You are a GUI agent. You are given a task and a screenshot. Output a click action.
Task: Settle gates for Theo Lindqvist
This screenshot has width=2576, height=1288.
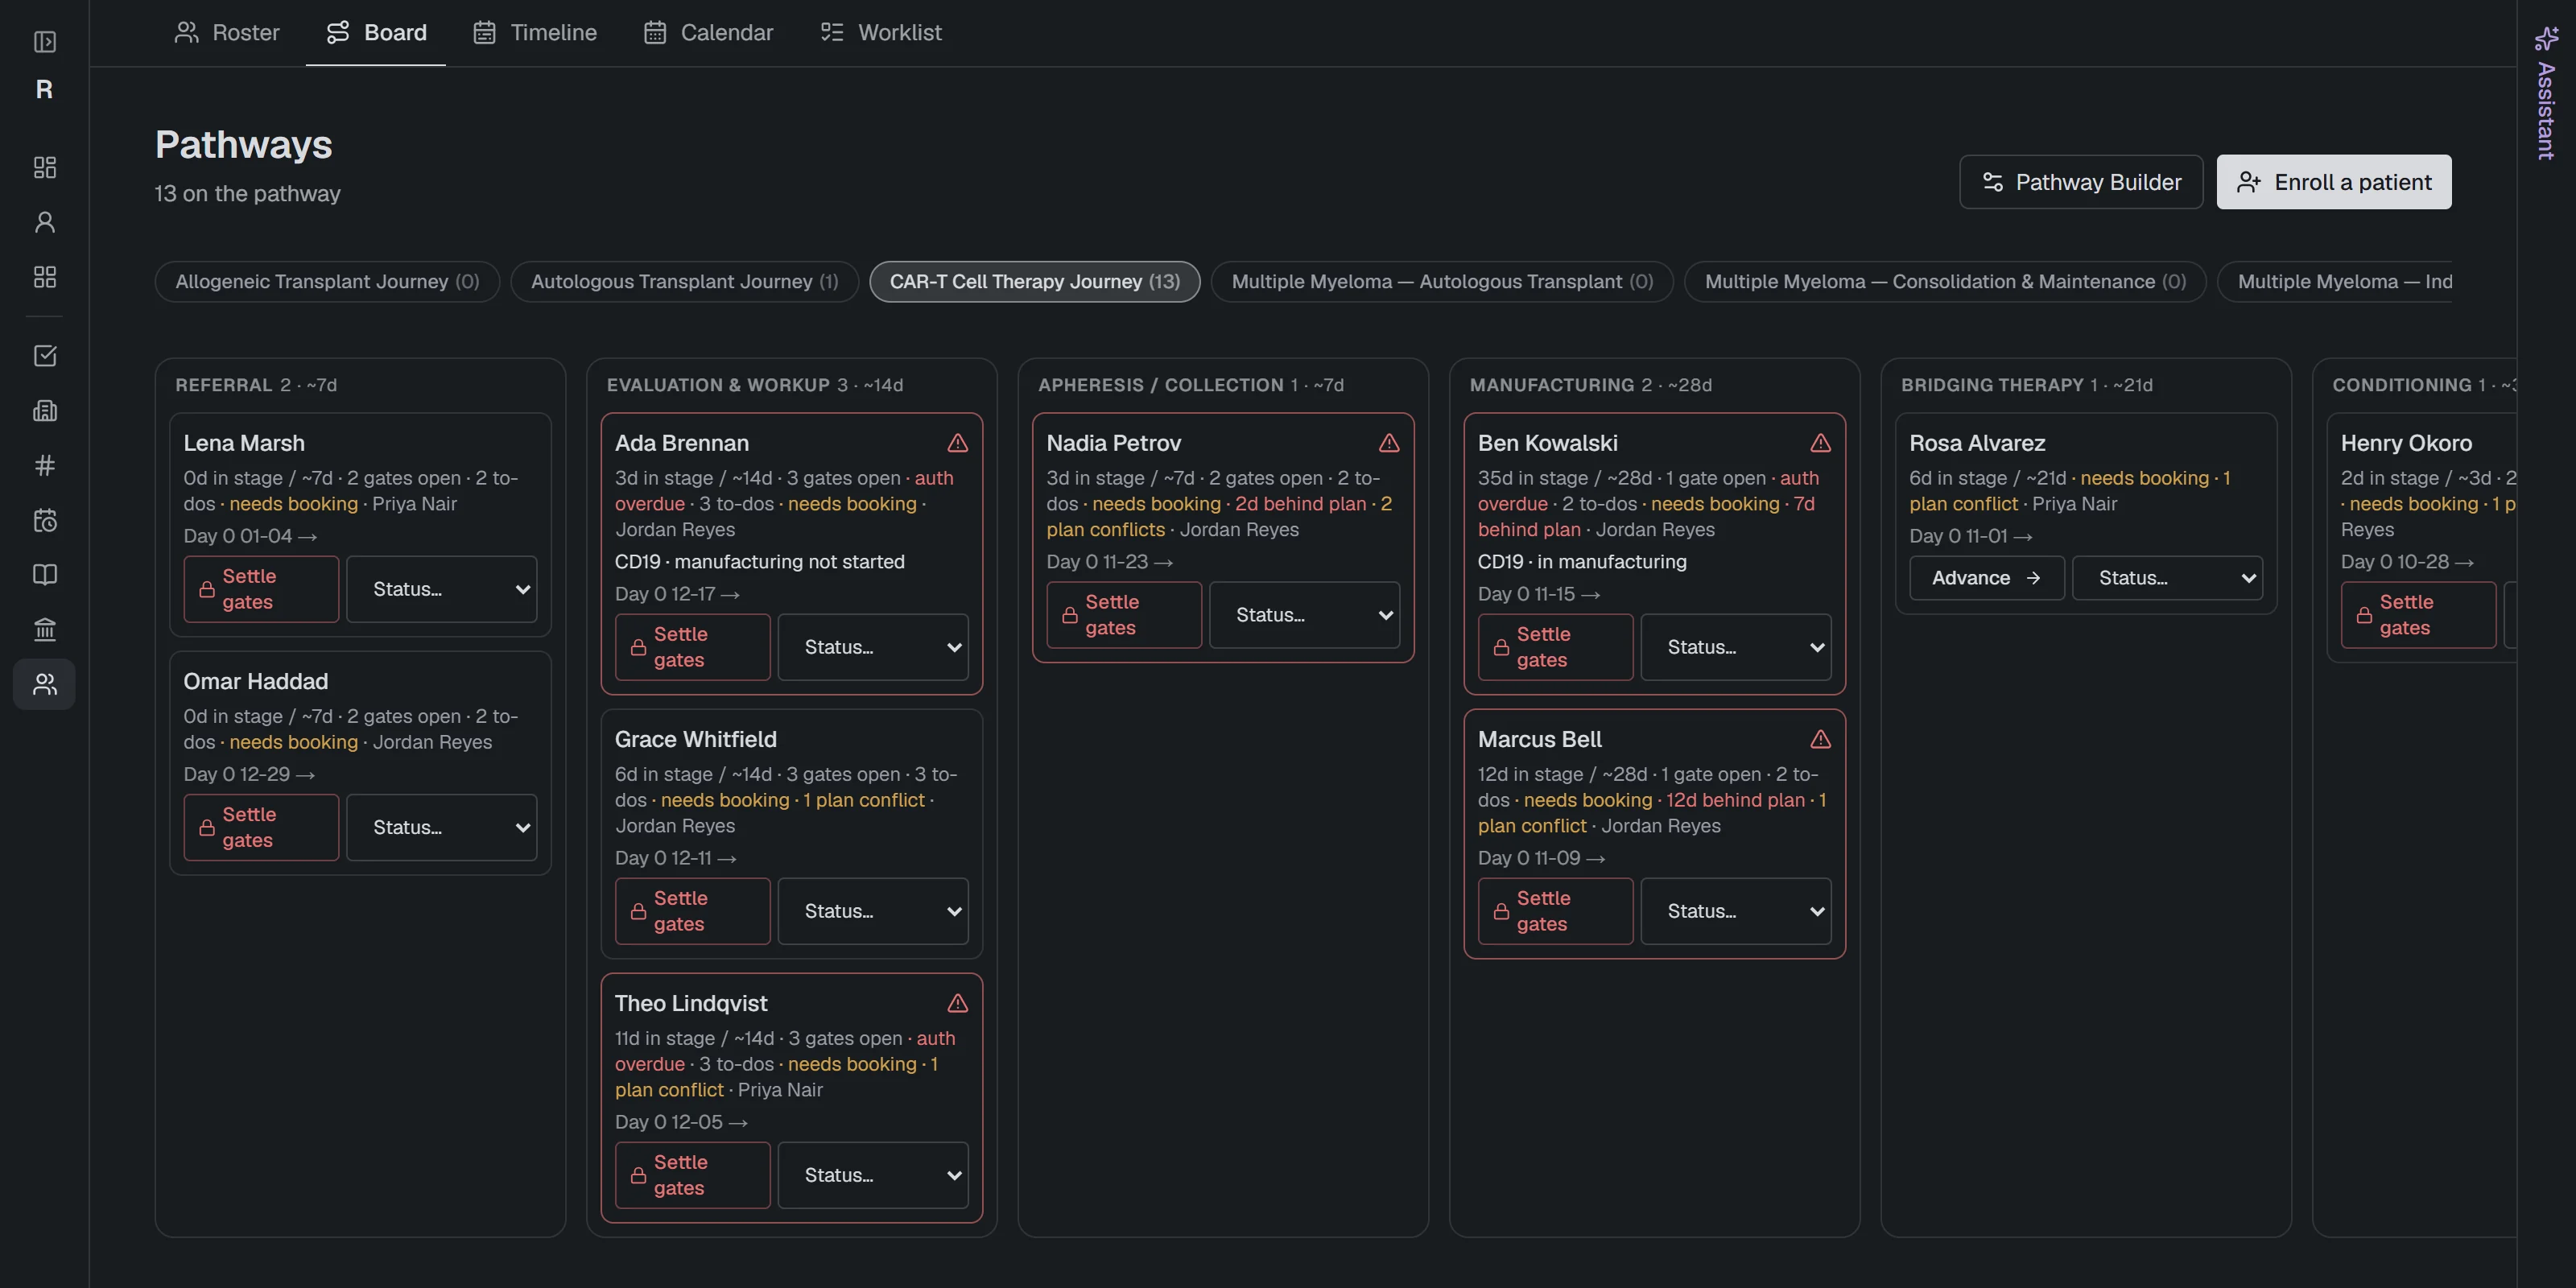tap(692, 1175)
